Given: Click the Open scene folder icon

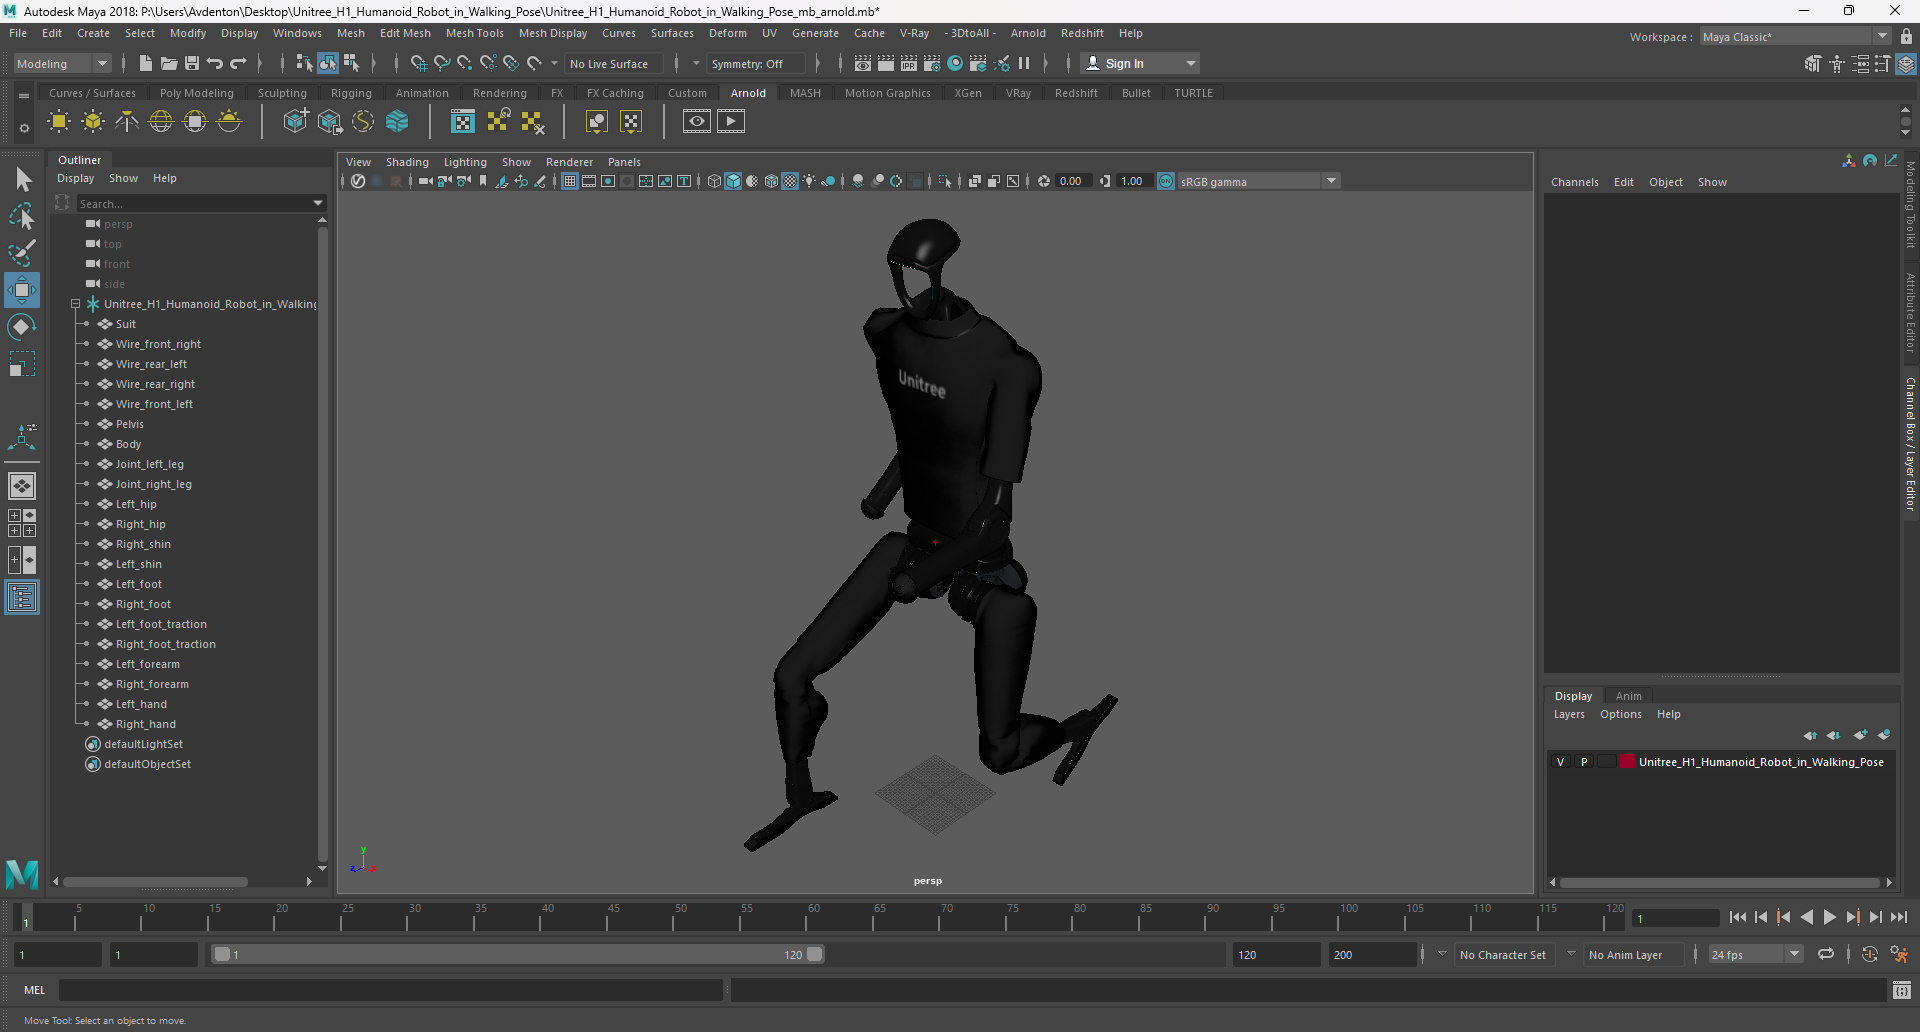Looking at the screenshot, I should [x=169, y=63].
